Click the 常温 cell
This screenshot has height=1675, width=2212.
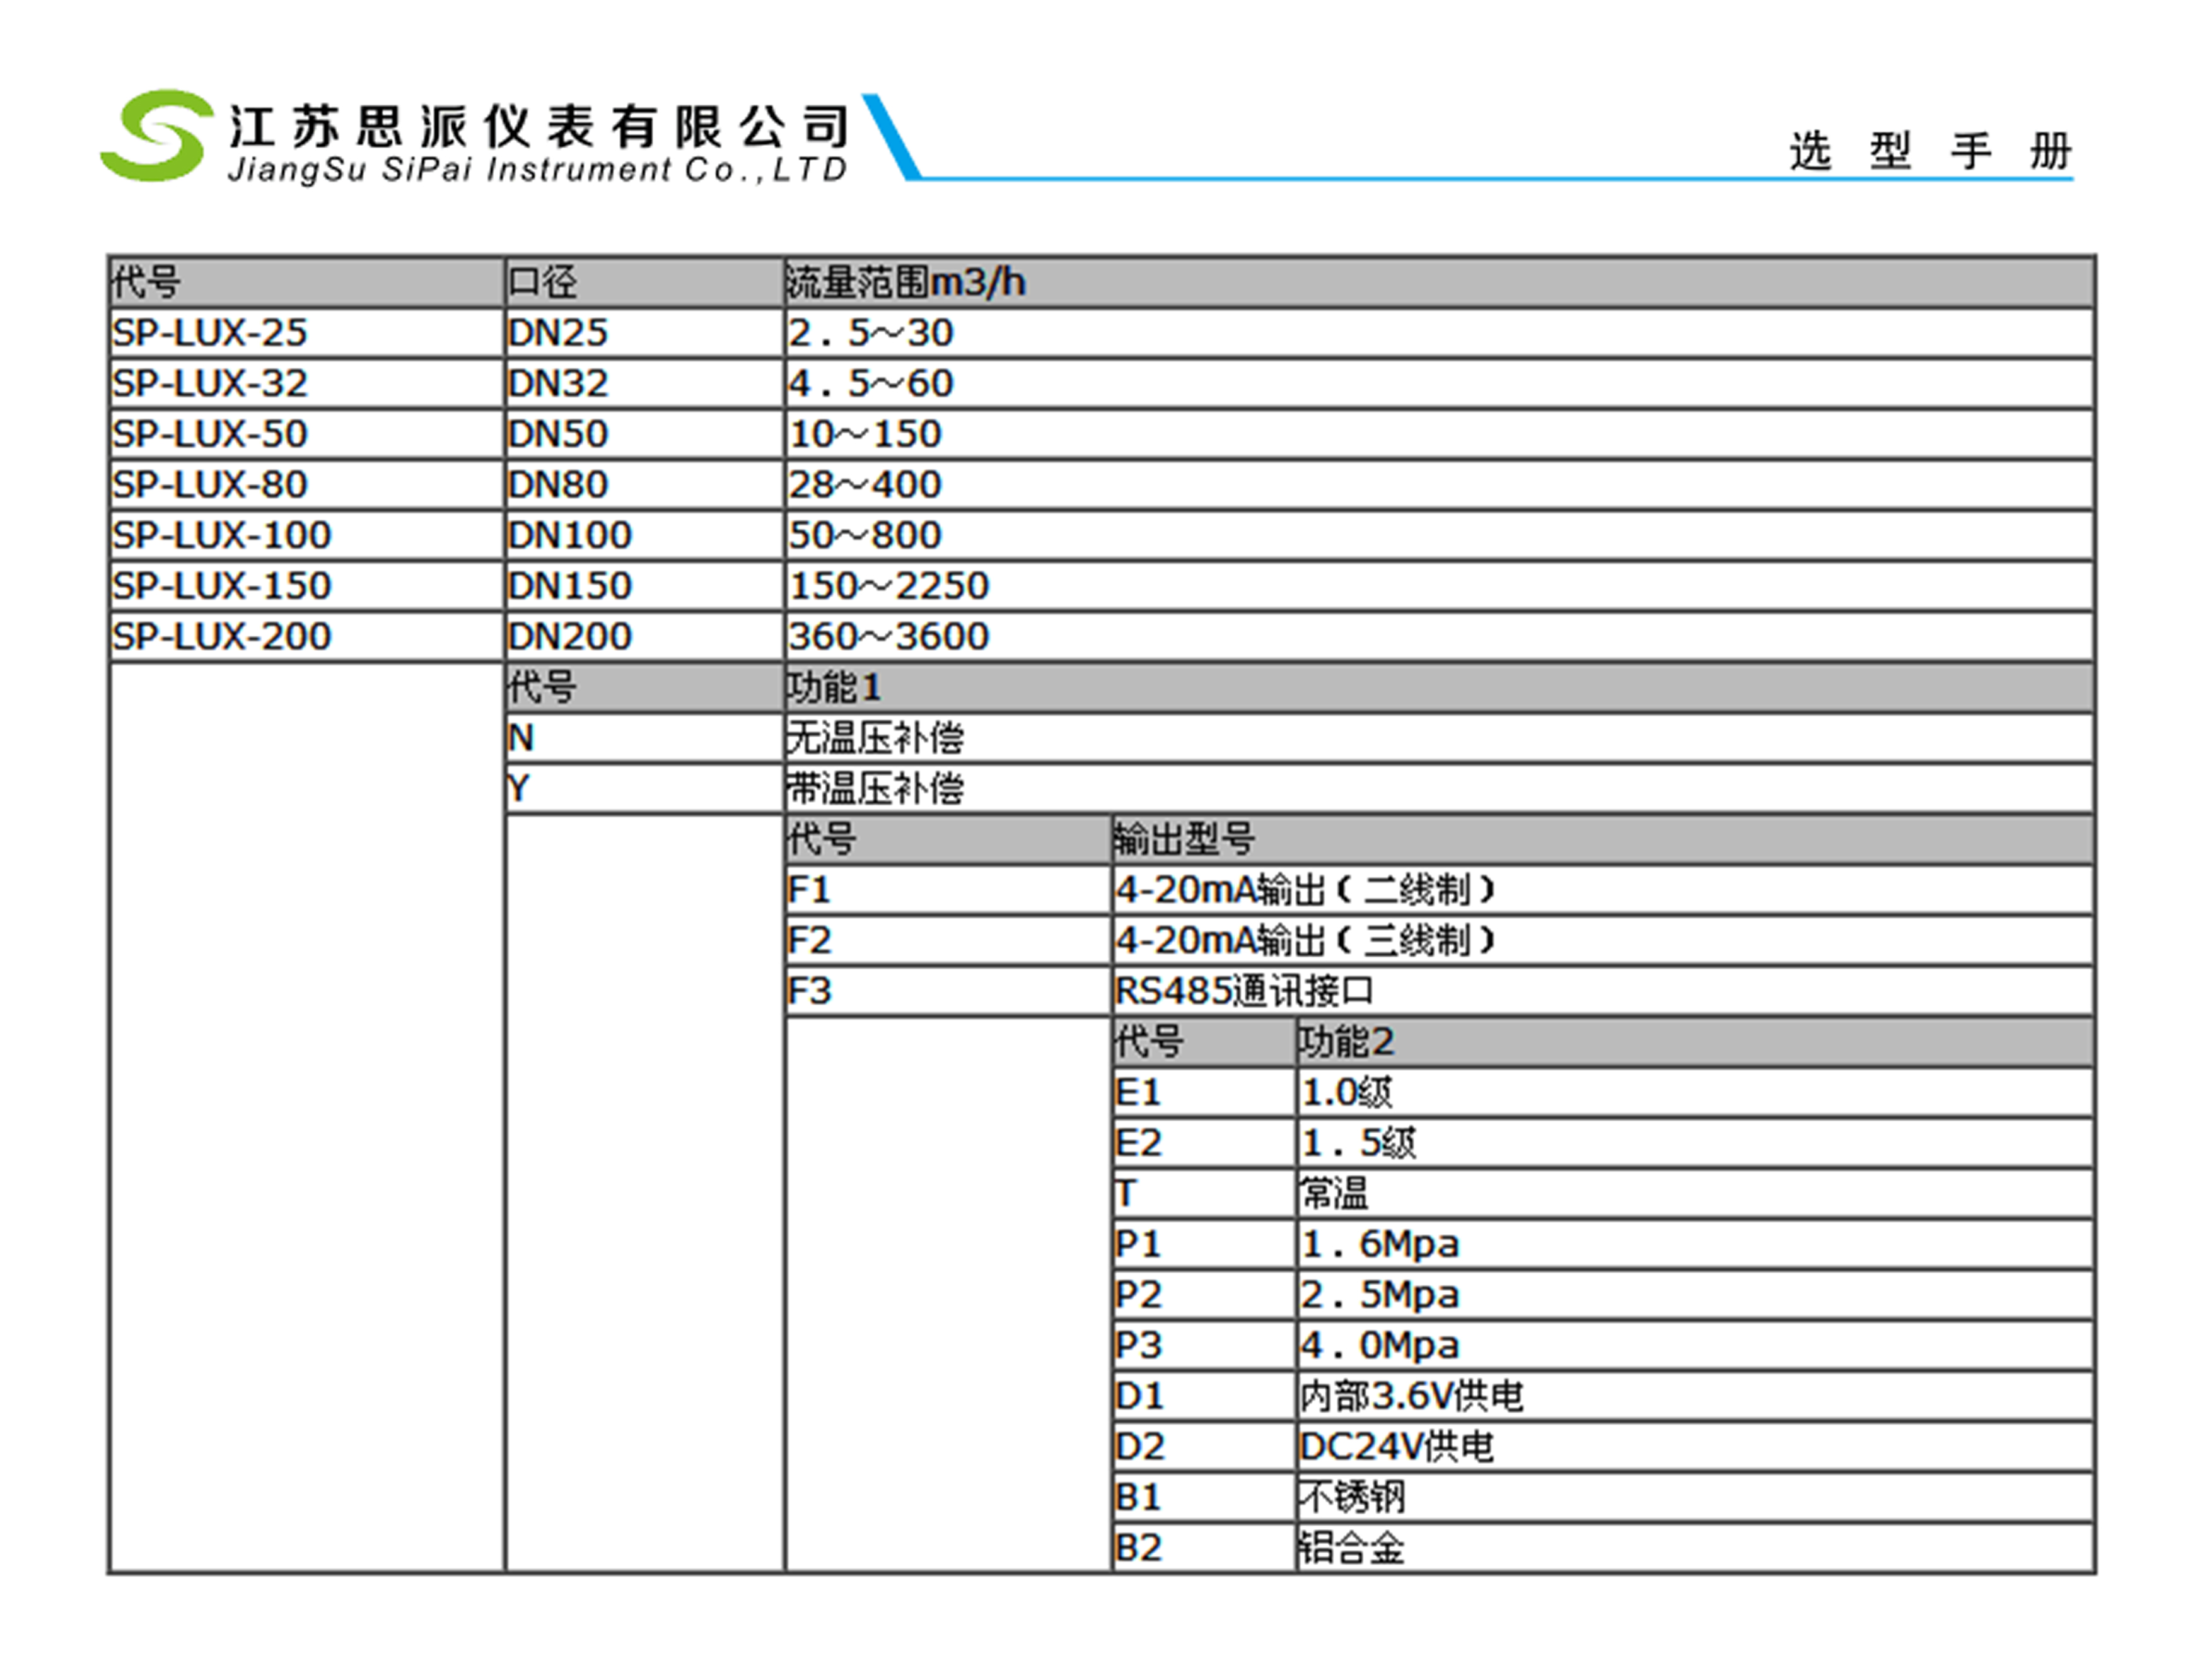tap(1695, 1193)
